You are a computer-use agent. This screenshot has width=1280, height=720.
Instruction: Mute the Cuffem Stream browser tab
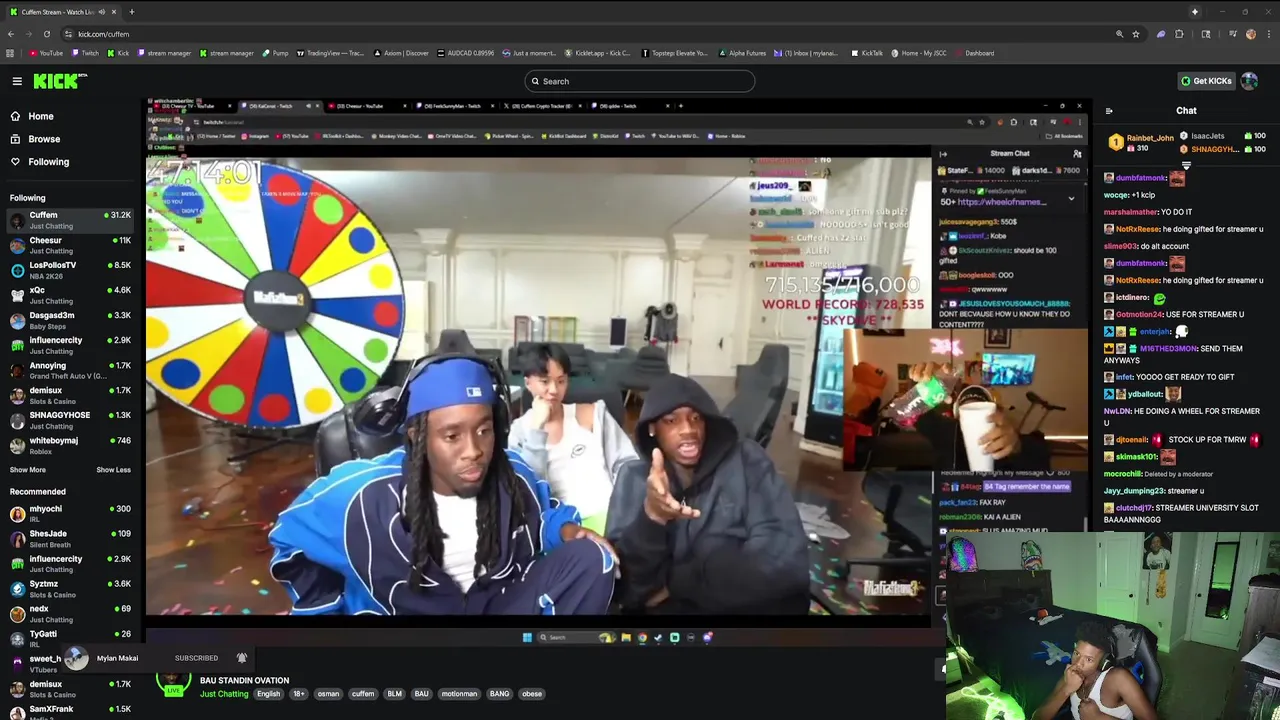pos(101,12)
